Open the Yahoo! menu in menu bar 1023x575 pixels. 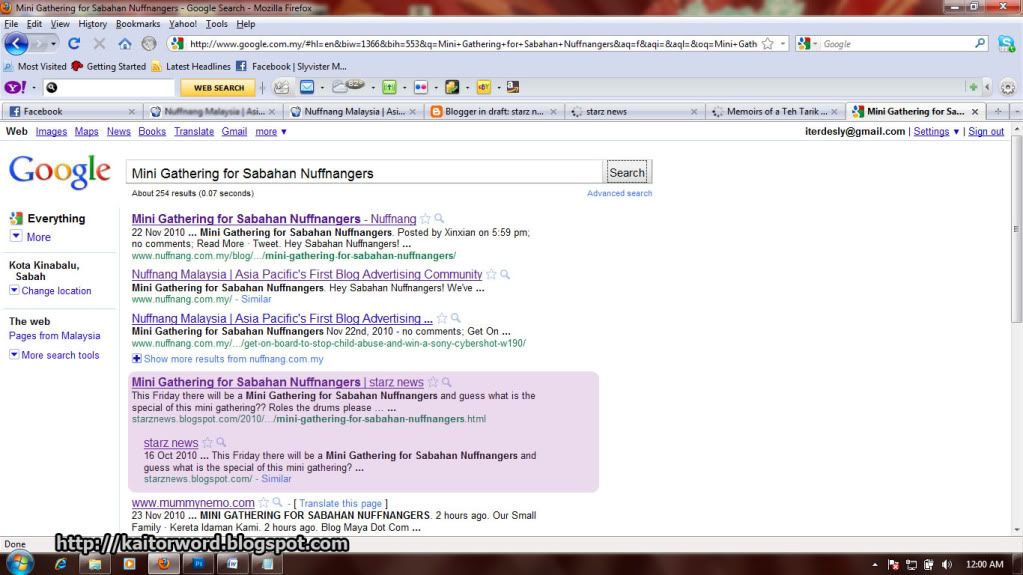[x=183, y=23]
